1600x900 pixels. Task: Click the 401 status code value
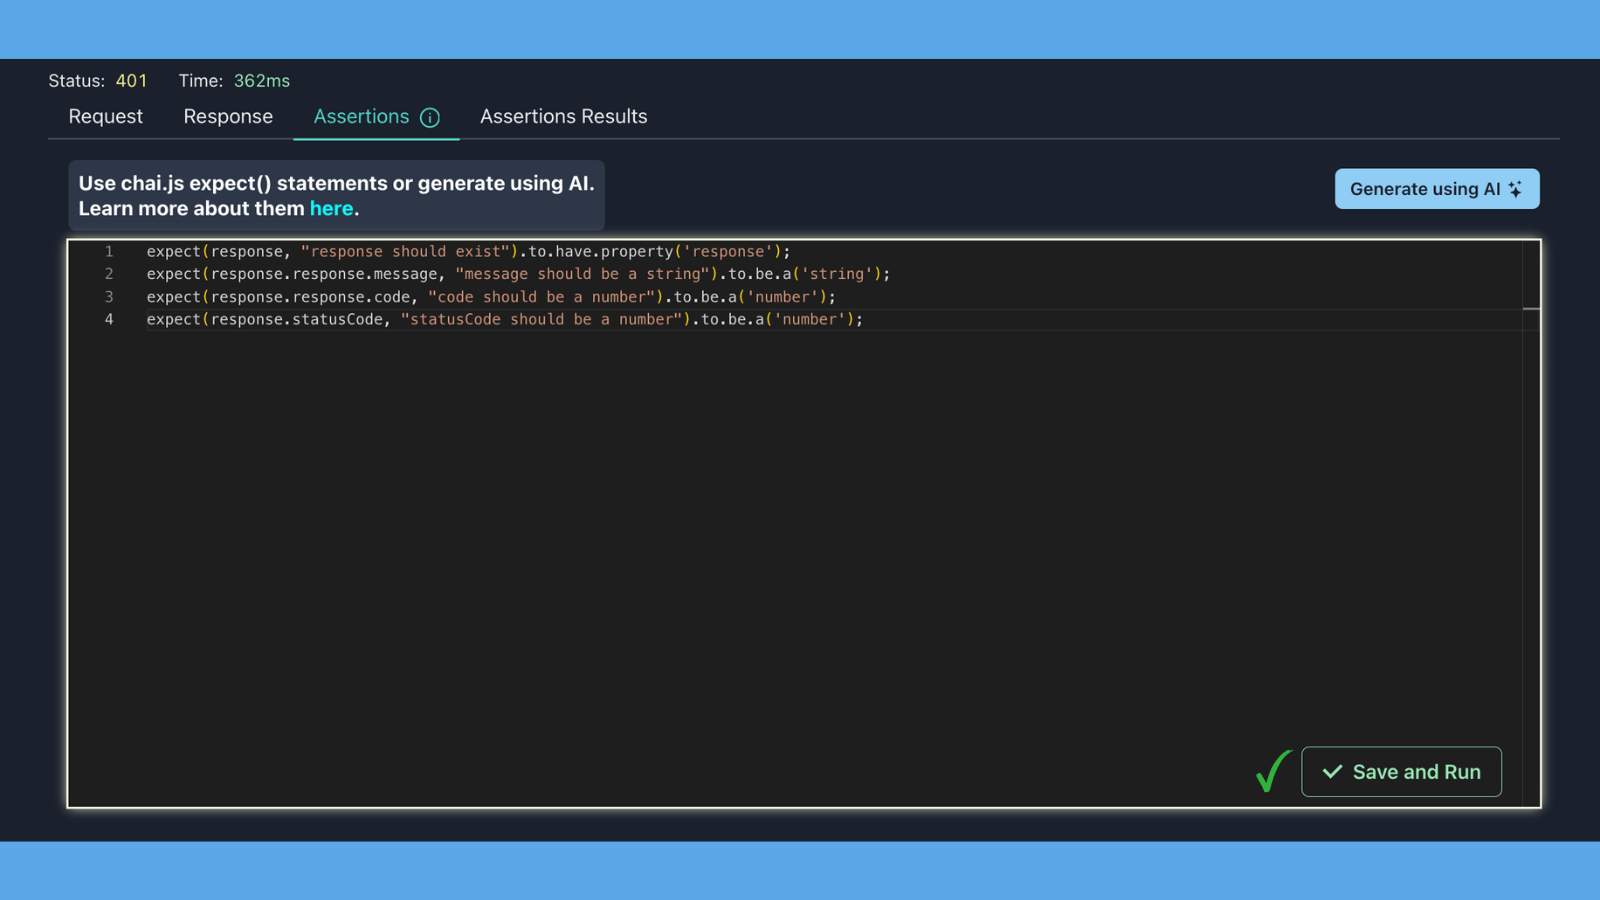tap(131, 81)
